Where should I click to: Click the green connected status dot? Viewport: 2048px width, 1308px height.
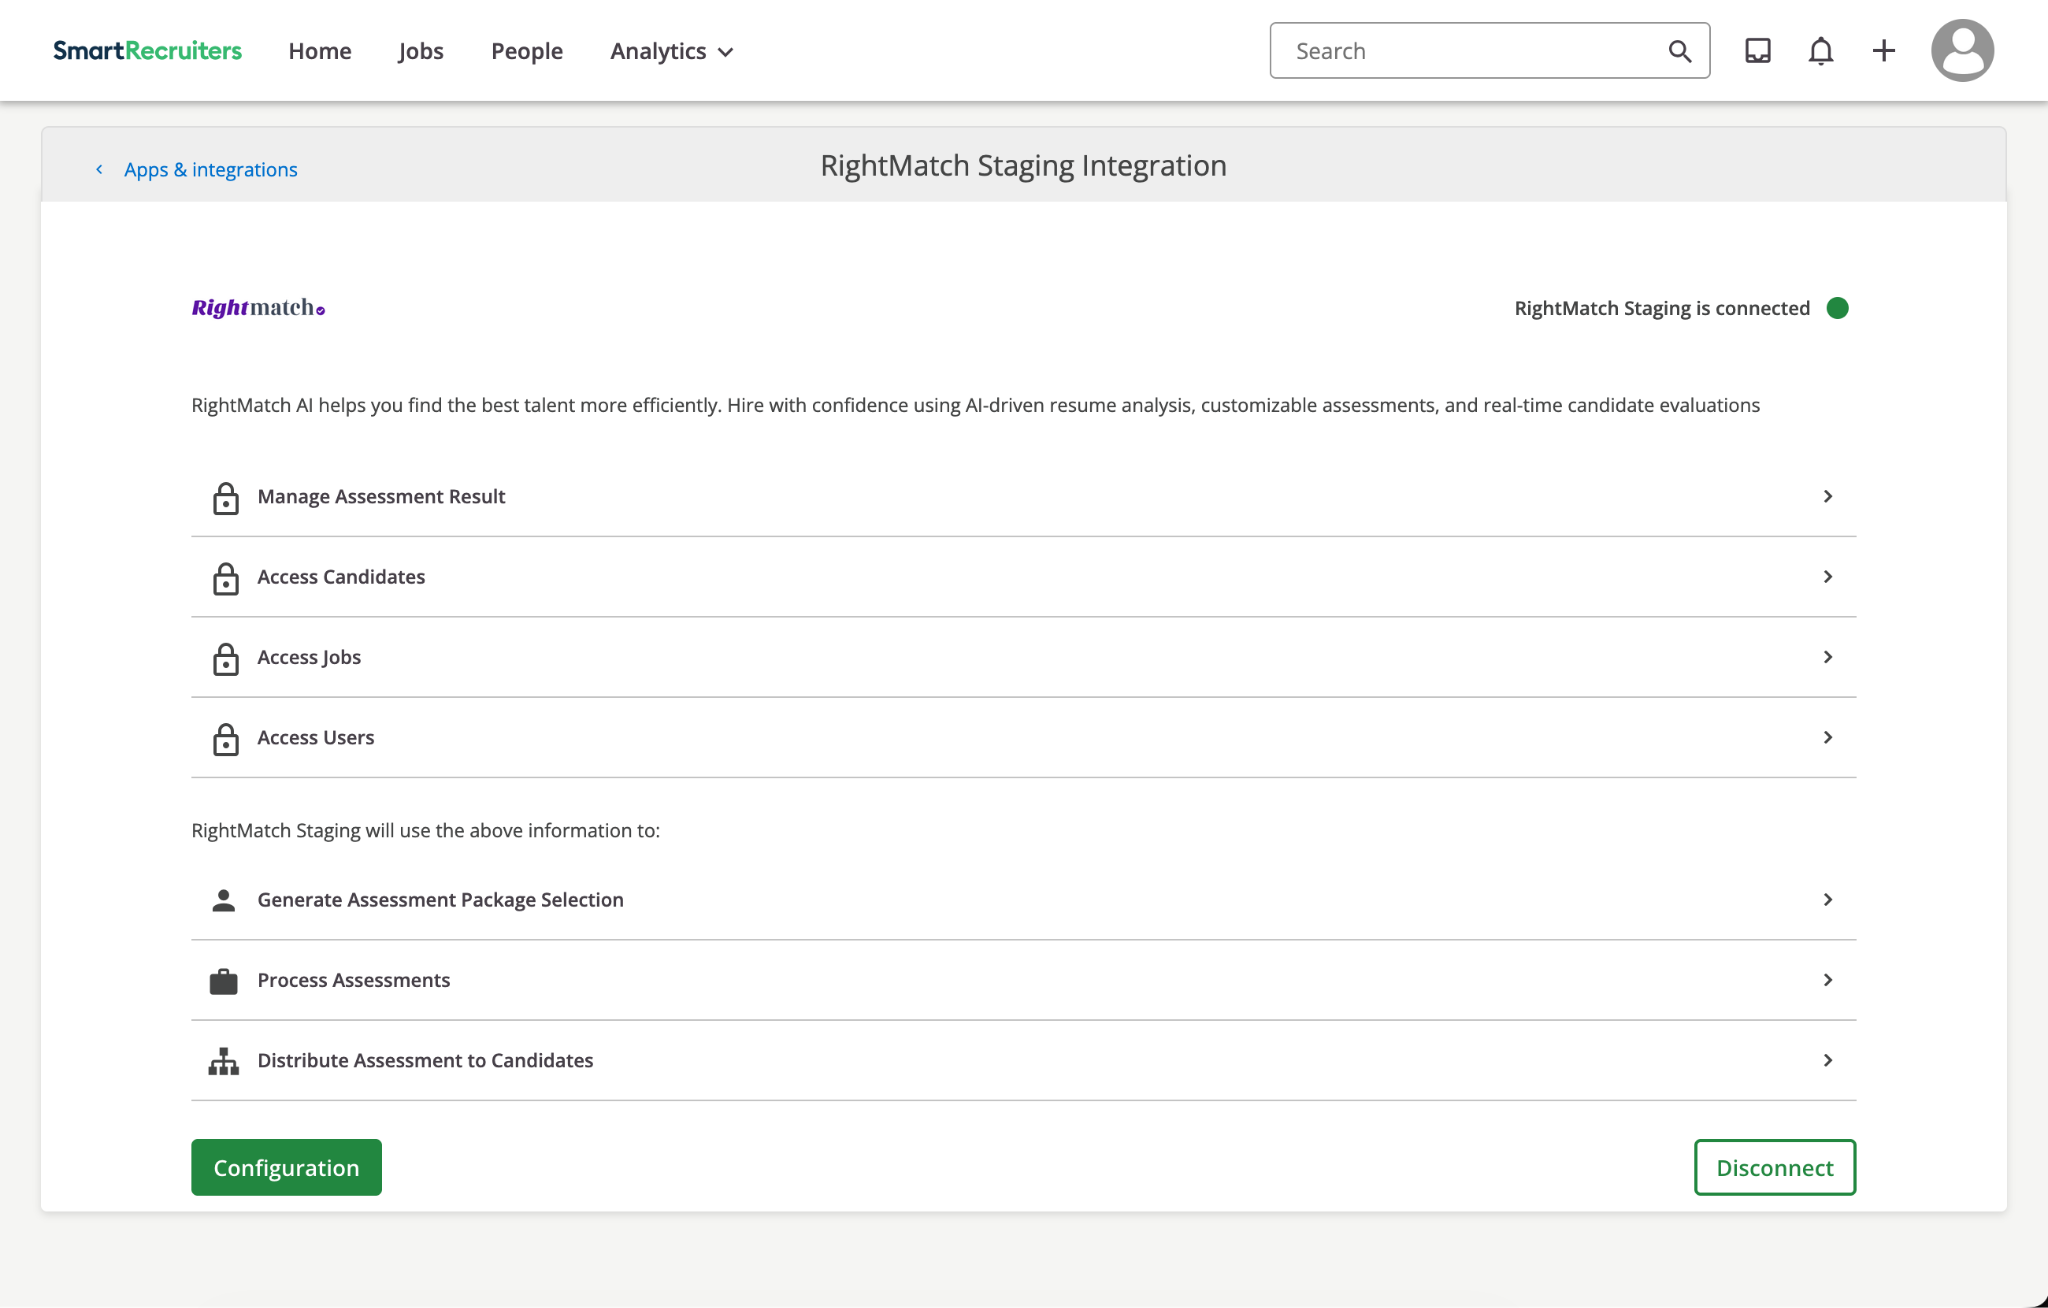[1838, 308]
